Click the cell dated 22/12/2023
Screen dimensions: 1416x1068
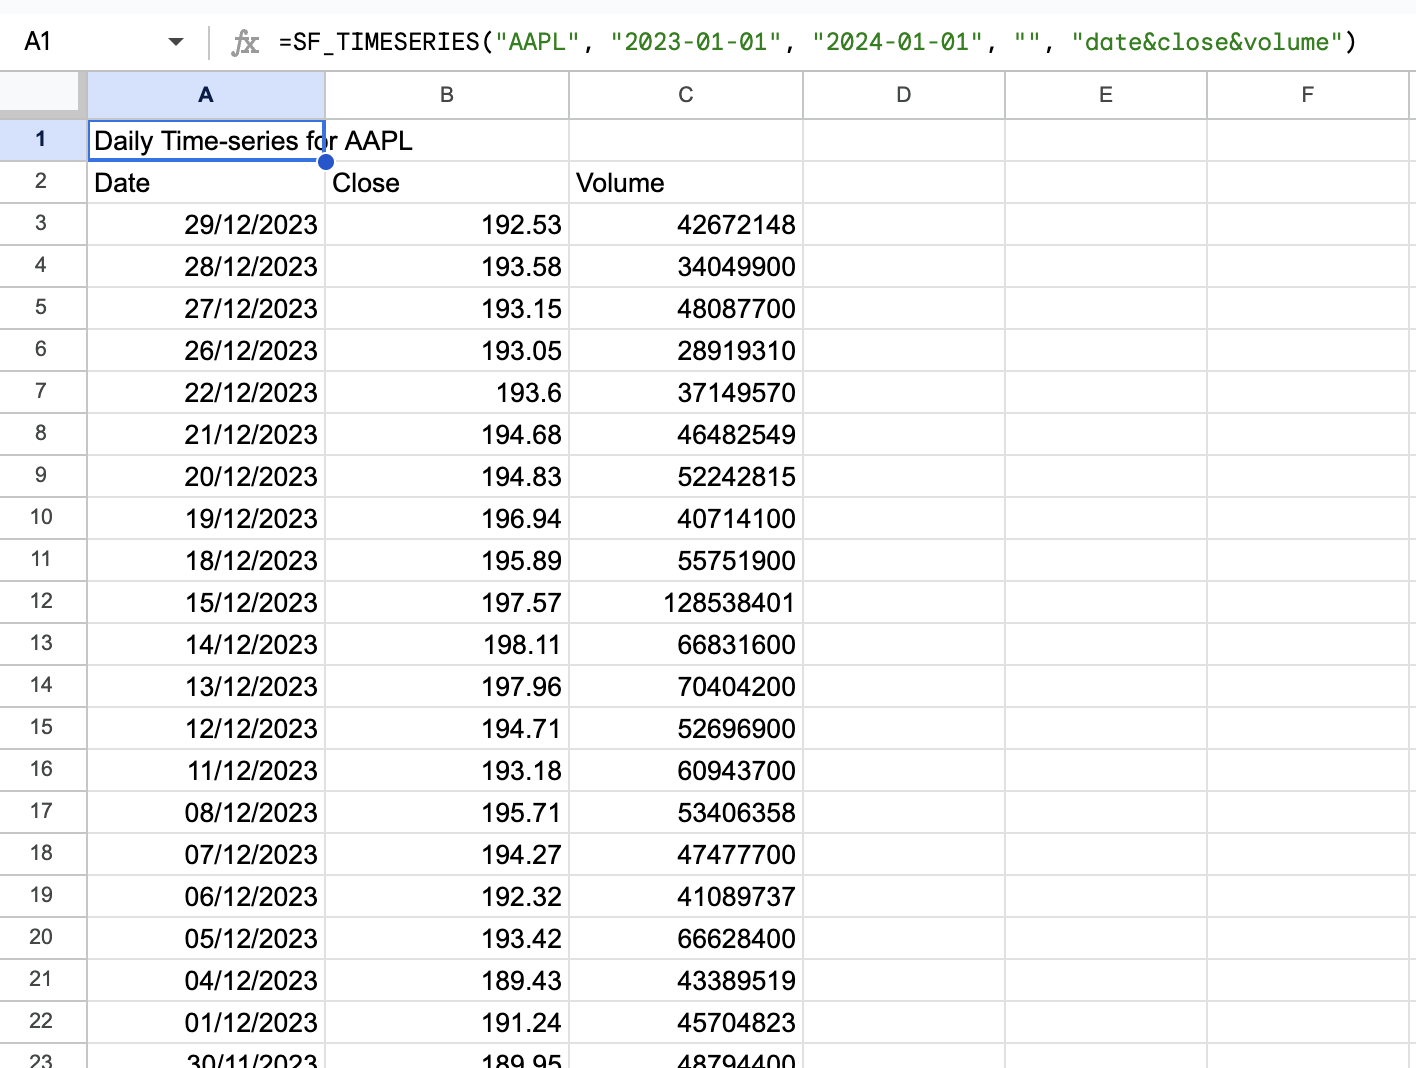(205, 392)
